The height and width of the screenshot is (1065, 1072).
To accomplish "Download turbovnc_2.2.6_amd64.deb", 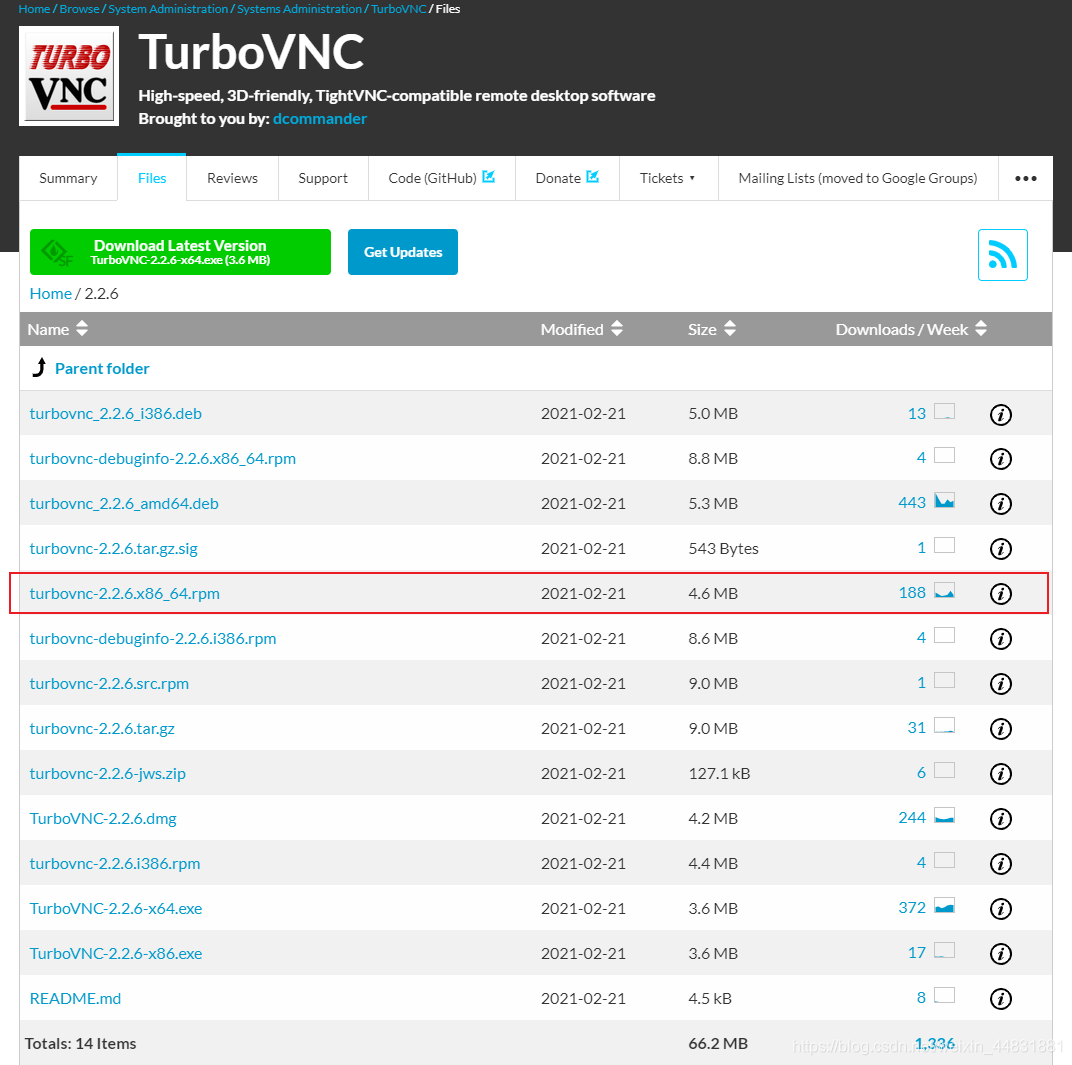I will [x=124, y=504].
